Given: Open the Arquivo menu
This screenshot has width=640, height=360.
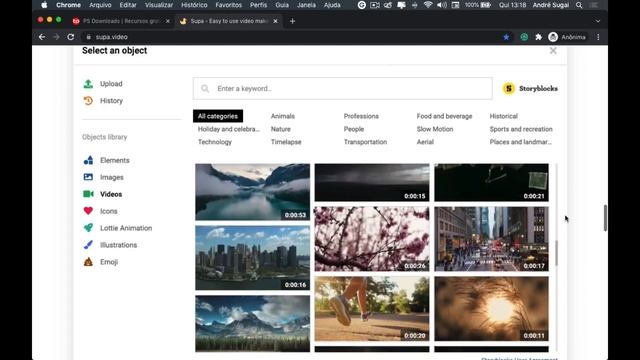Looking at the screenshot, I should coord(100,5).
